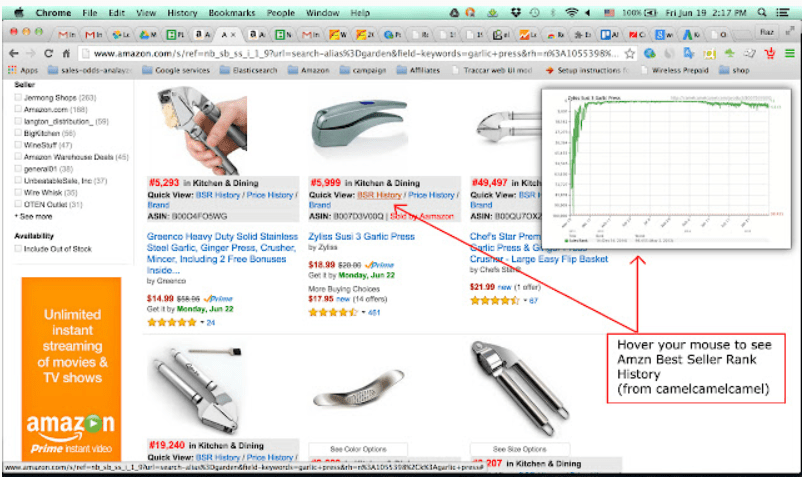Click the Greenco garlic press product image
Viewport: 802px width, 477px height.
coord(202,130)
